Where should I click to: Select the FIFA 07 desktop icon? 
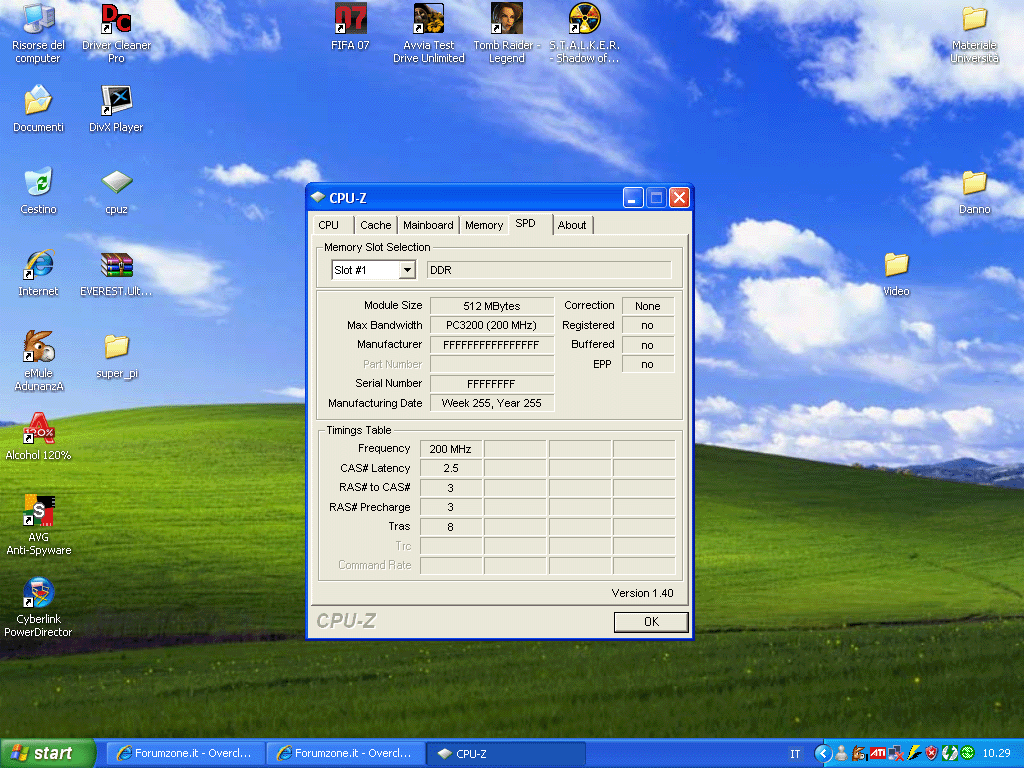(350, 27)
